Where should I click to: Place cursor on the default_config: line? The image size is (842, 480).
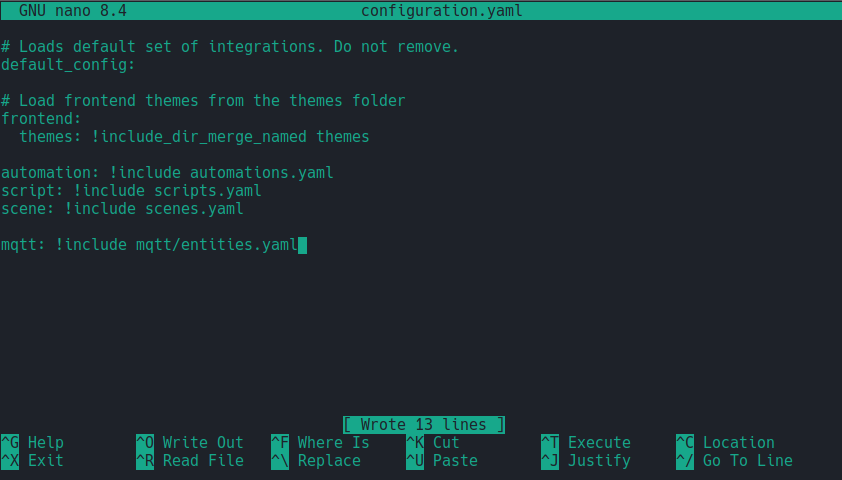pyautogui.click(x=68, y=65)
